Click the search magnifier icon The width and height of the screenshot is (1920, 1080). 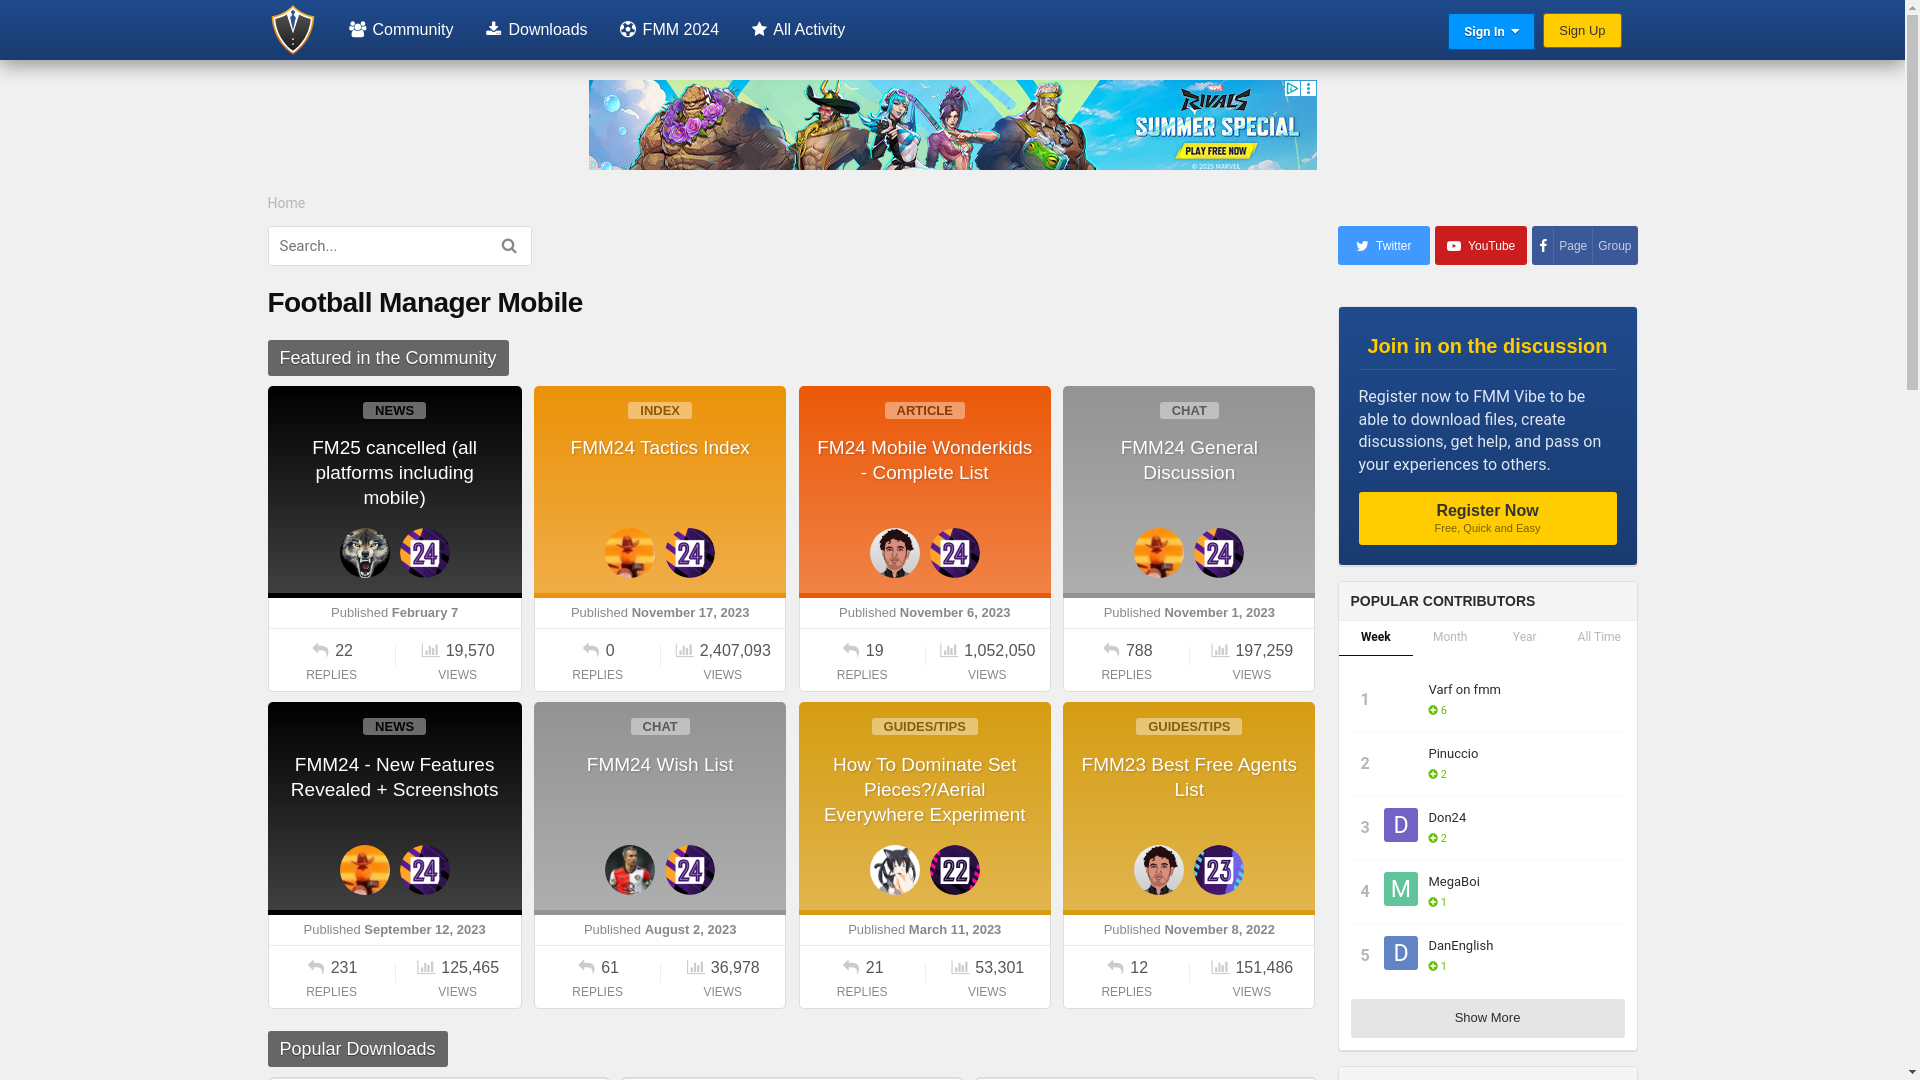509,246
